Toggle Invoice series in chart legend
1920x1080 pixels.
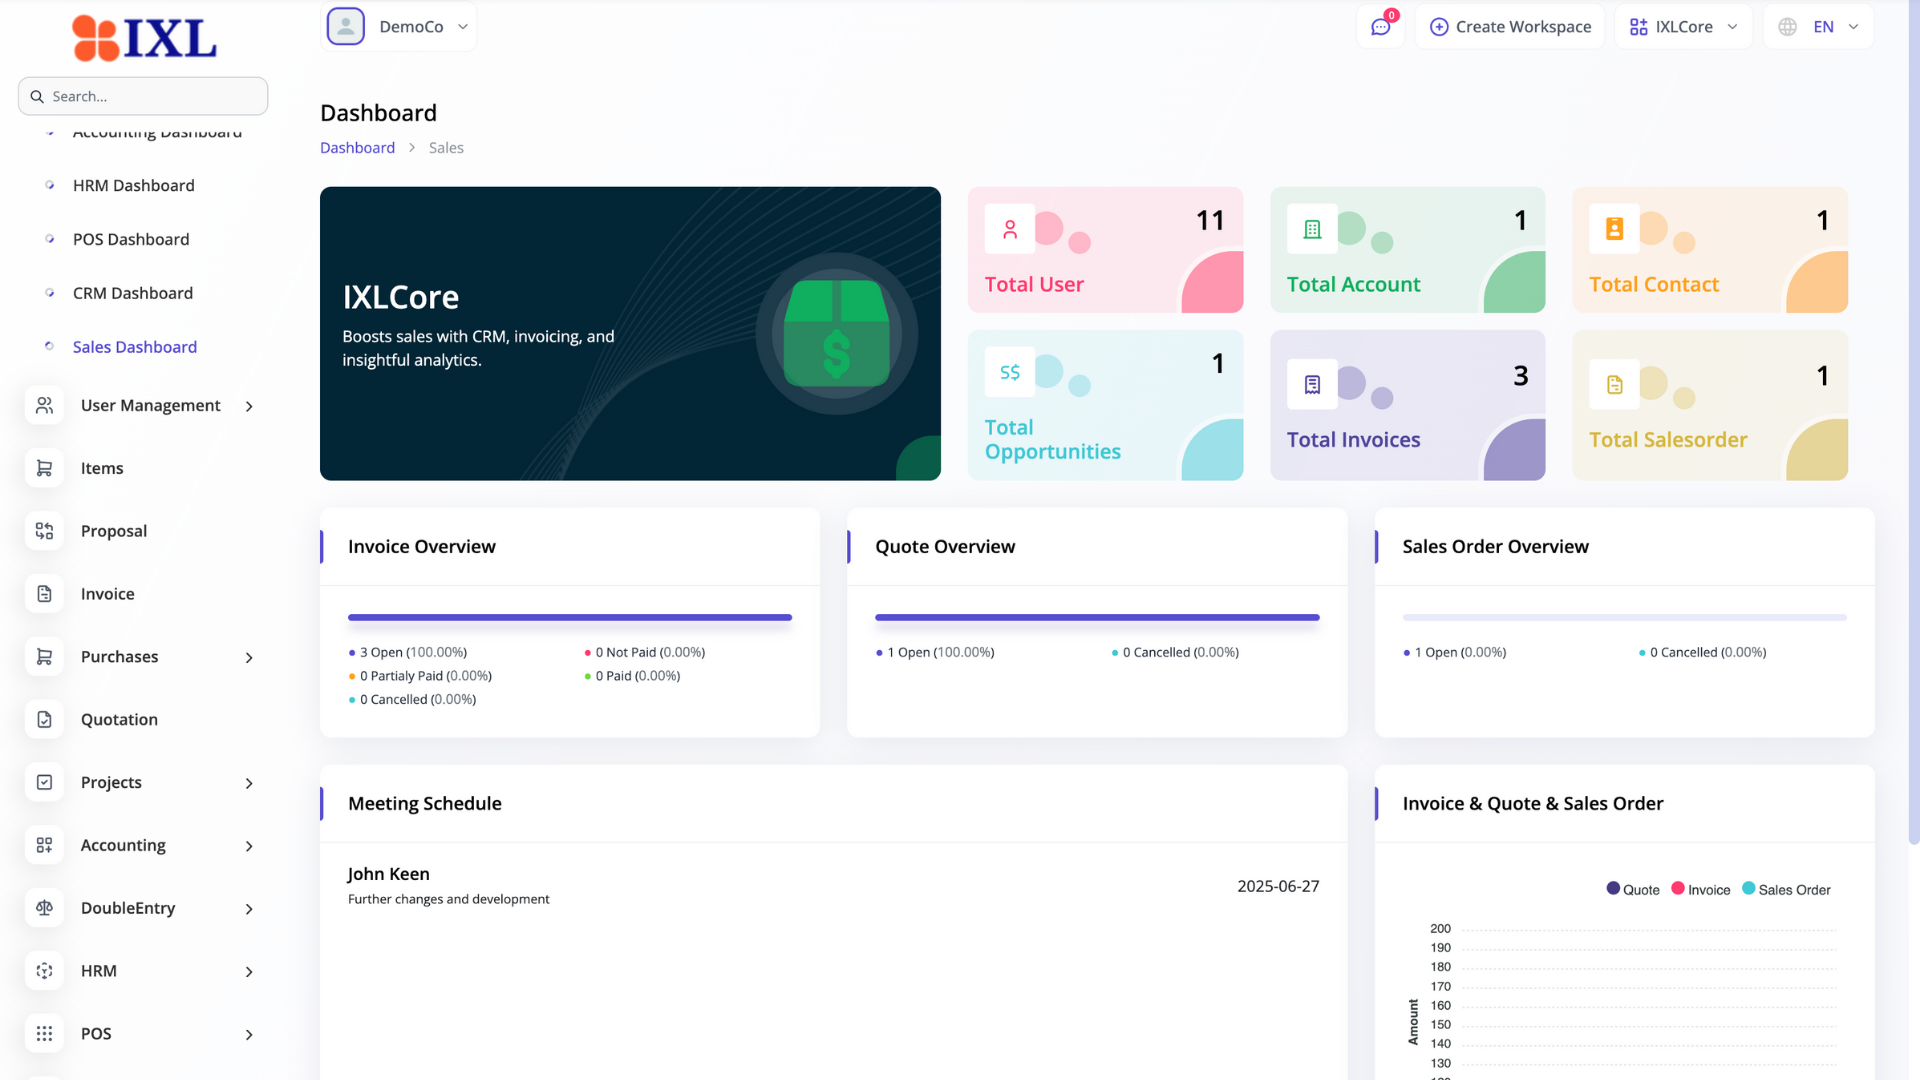[1701, 889]
